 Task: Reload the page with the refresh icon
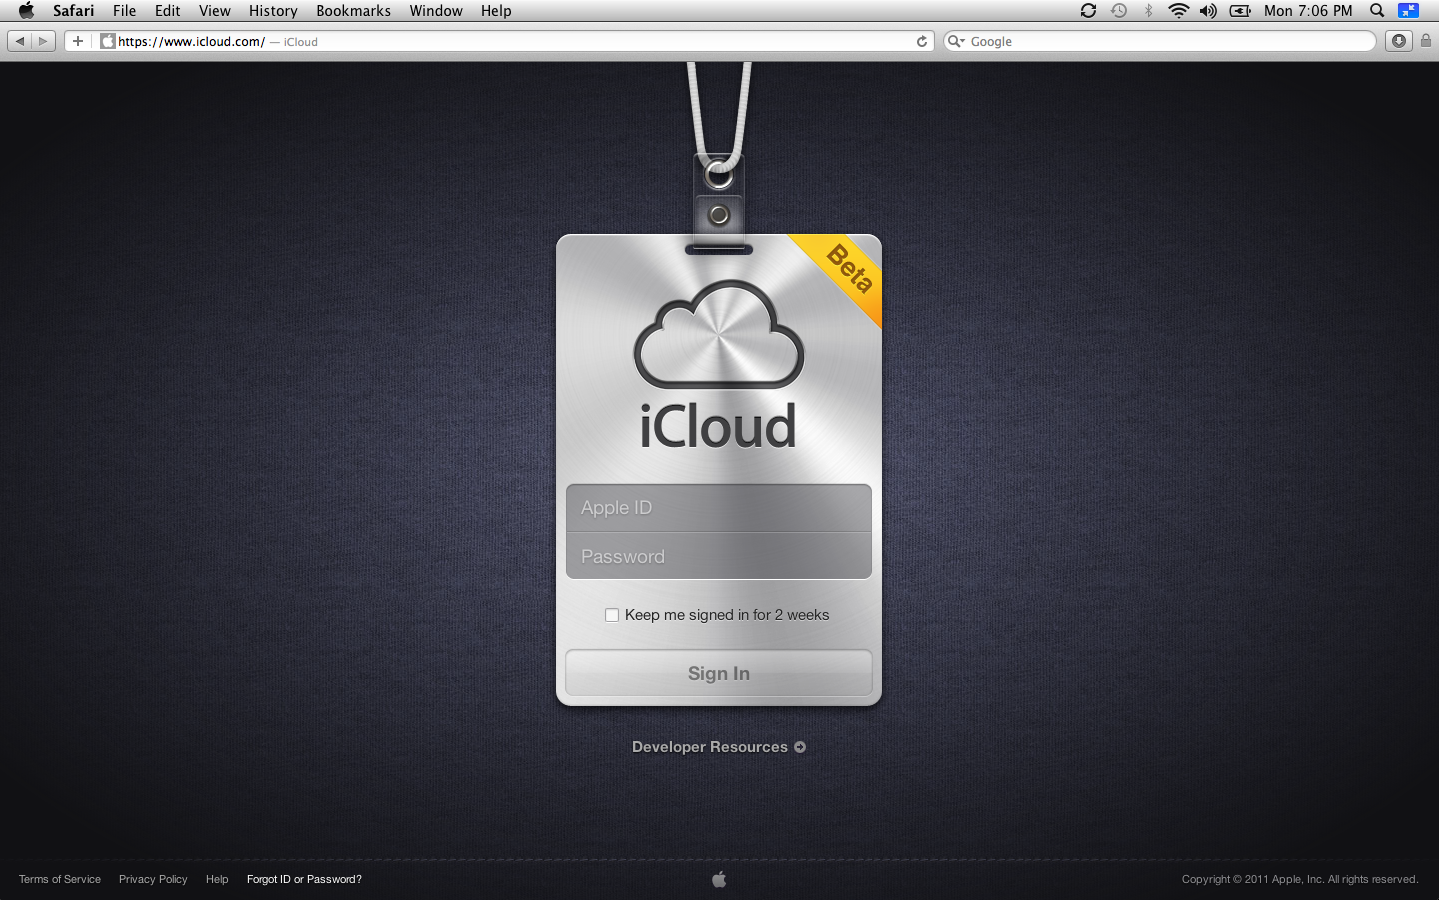[x=922, y=41]
